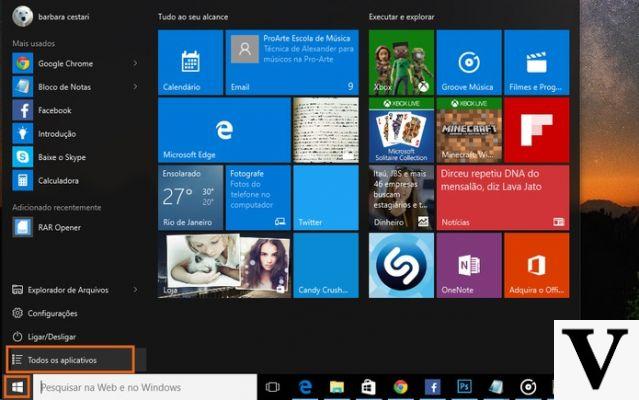The image size is (639, 400).
Task: Open the Xbox tile
Action: (x=401, y=62)
